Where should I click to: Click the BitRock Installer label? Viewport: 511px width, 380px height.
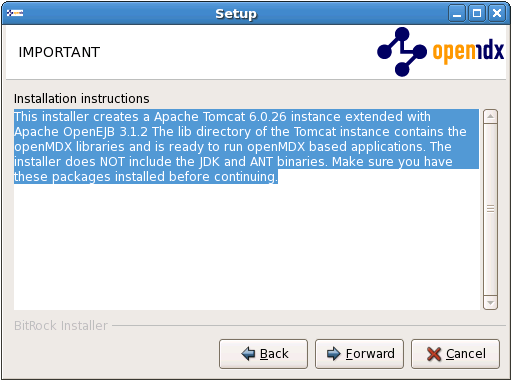click(x=61, y=326)
